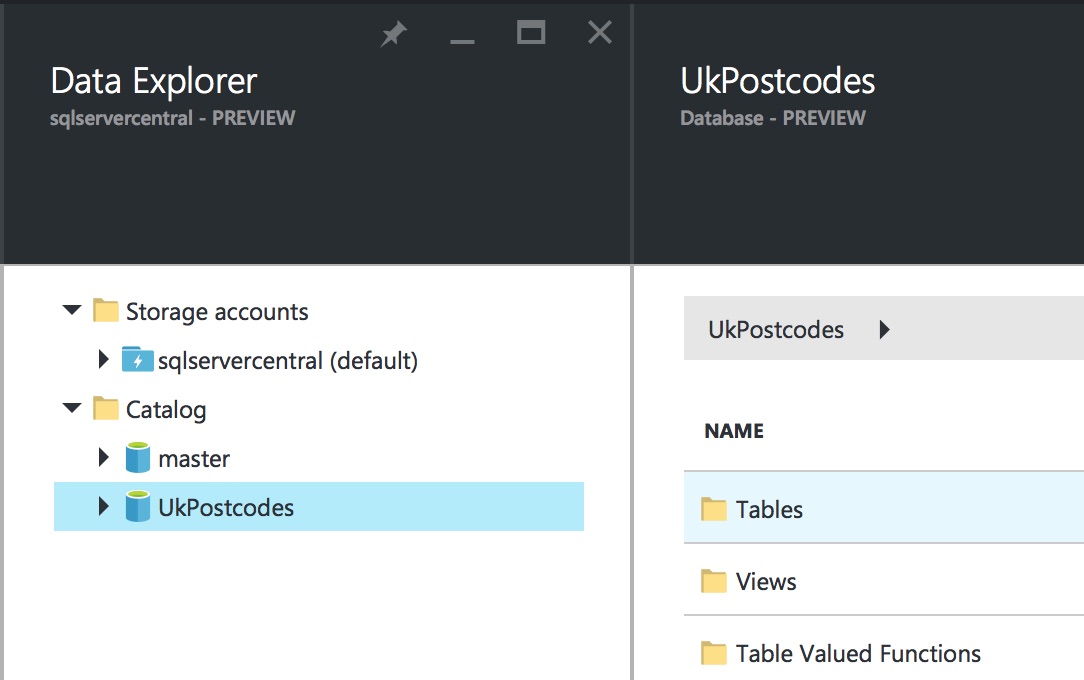Open the Tables folder row
Screen dimensions: 1084x680
pyautogui.click(x=769, y=509)
